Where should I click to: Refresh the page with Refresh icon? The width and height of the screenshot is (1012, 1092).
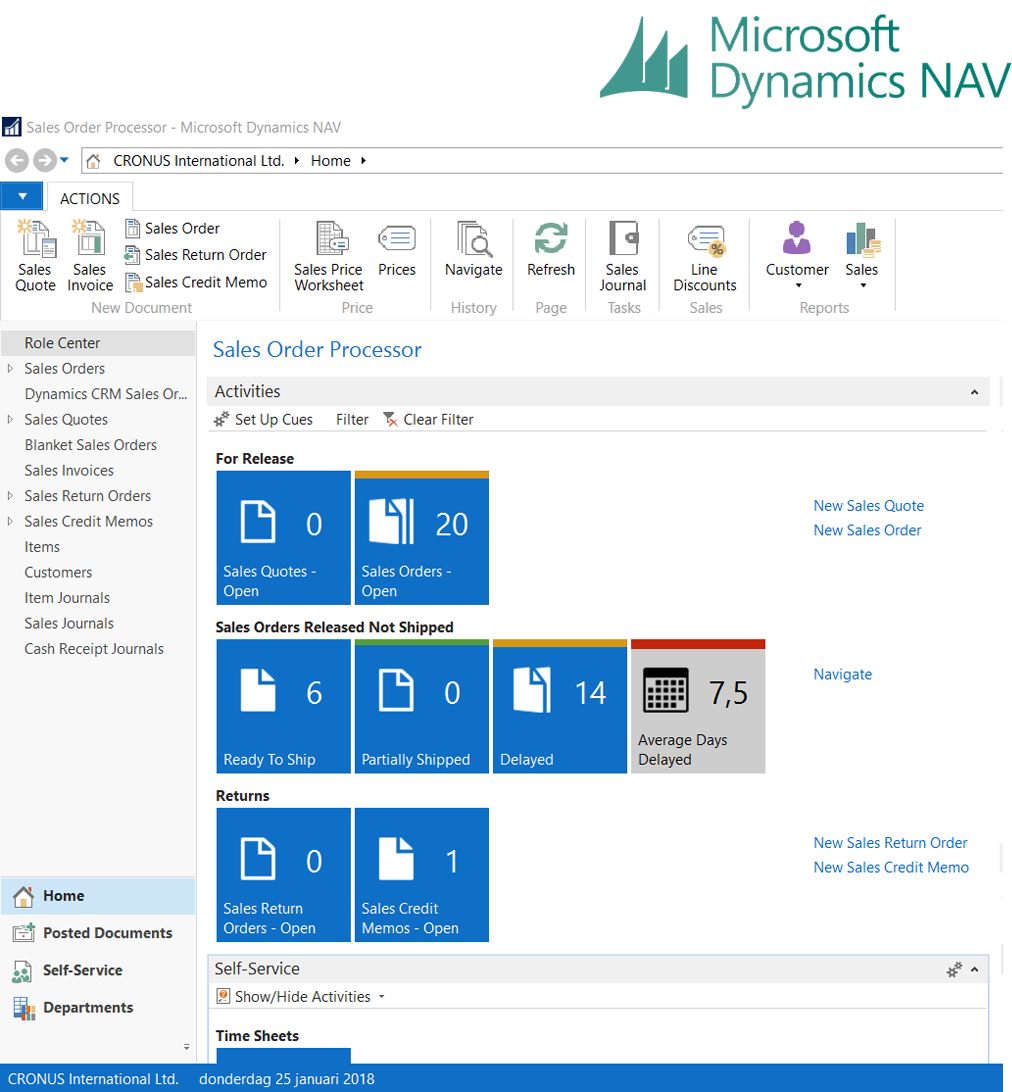point(551,250)
